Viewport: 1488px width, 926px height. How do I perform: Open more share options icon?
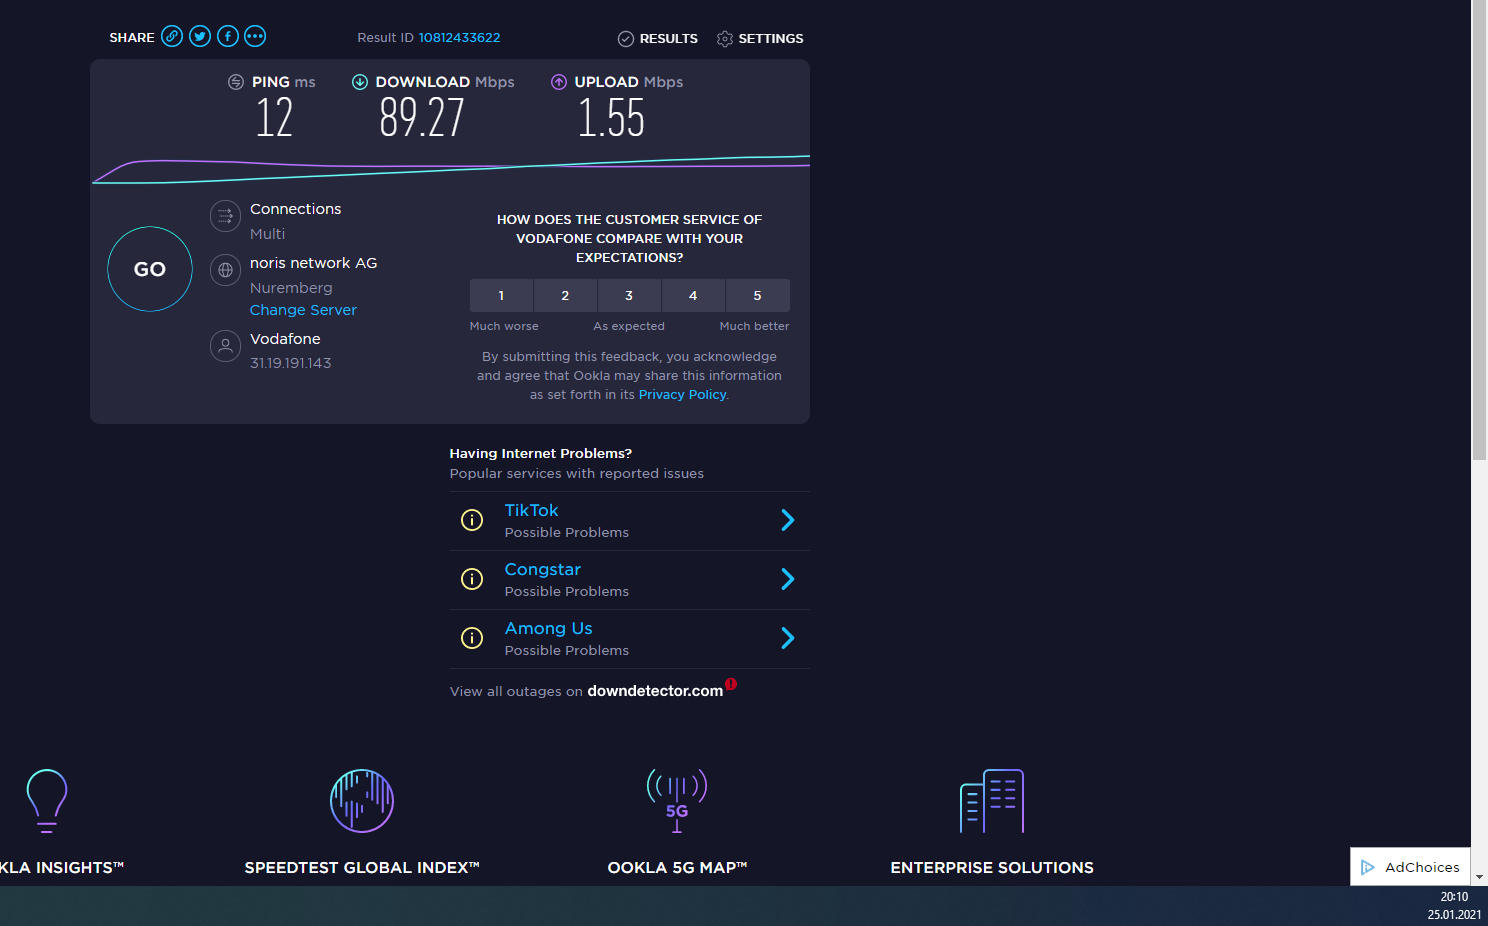(255, 37)
